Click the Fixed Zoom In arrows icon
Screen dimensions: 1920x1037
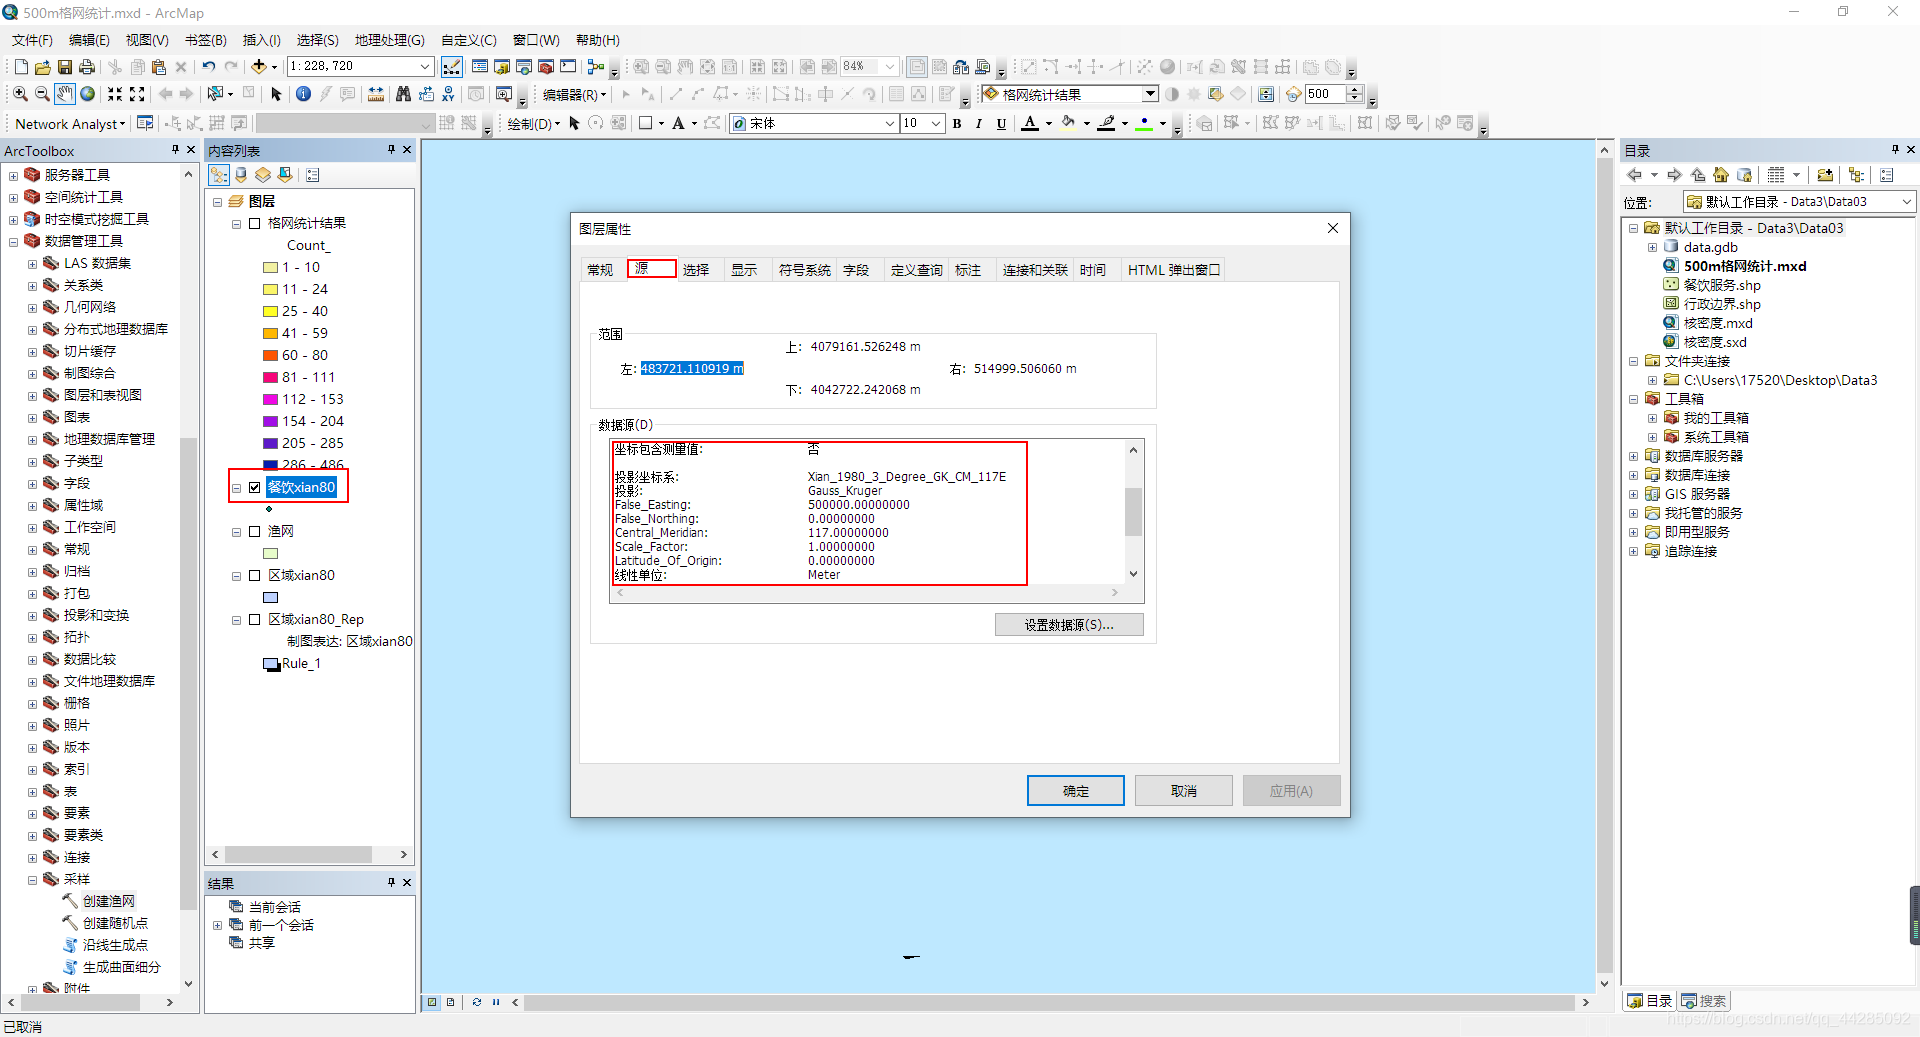[x=115, y=94]
